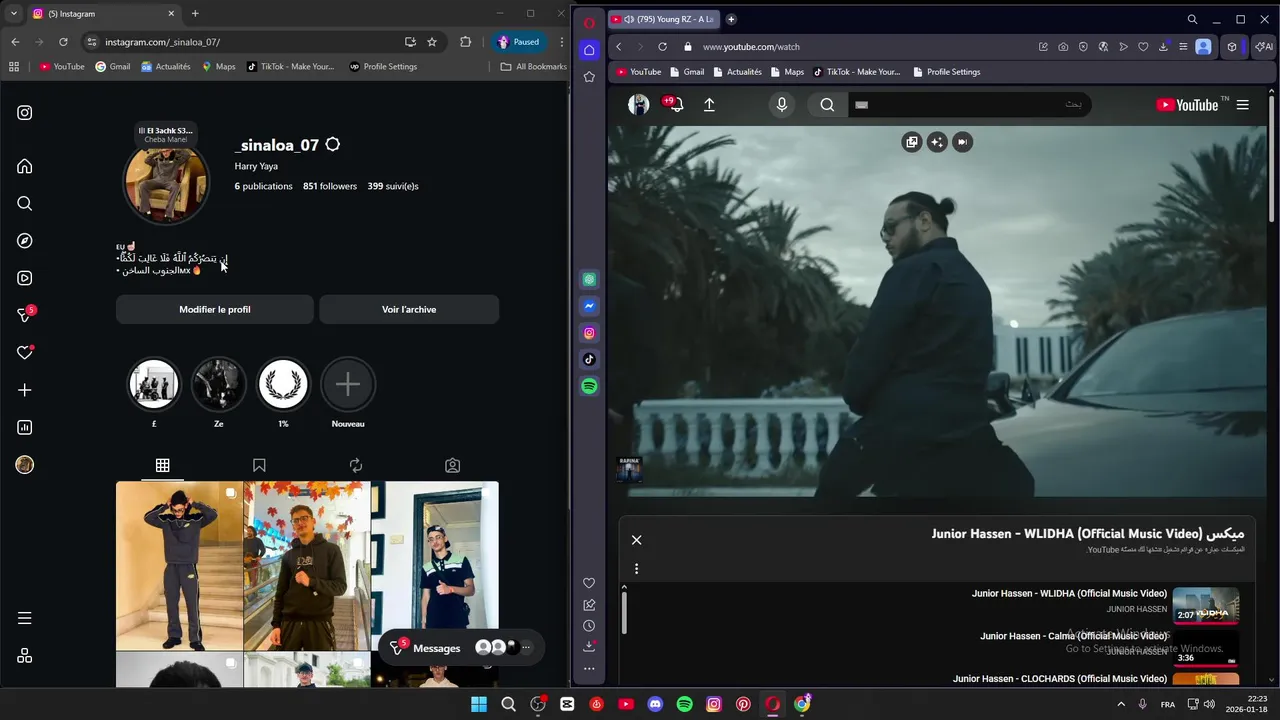
Task: Open a new tab in Chrome
Action: (195, 14)
